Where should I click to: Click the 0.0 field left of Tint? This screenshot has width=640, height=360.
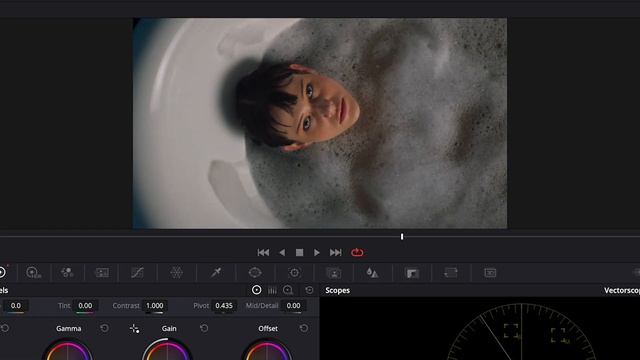pos(16,306)
